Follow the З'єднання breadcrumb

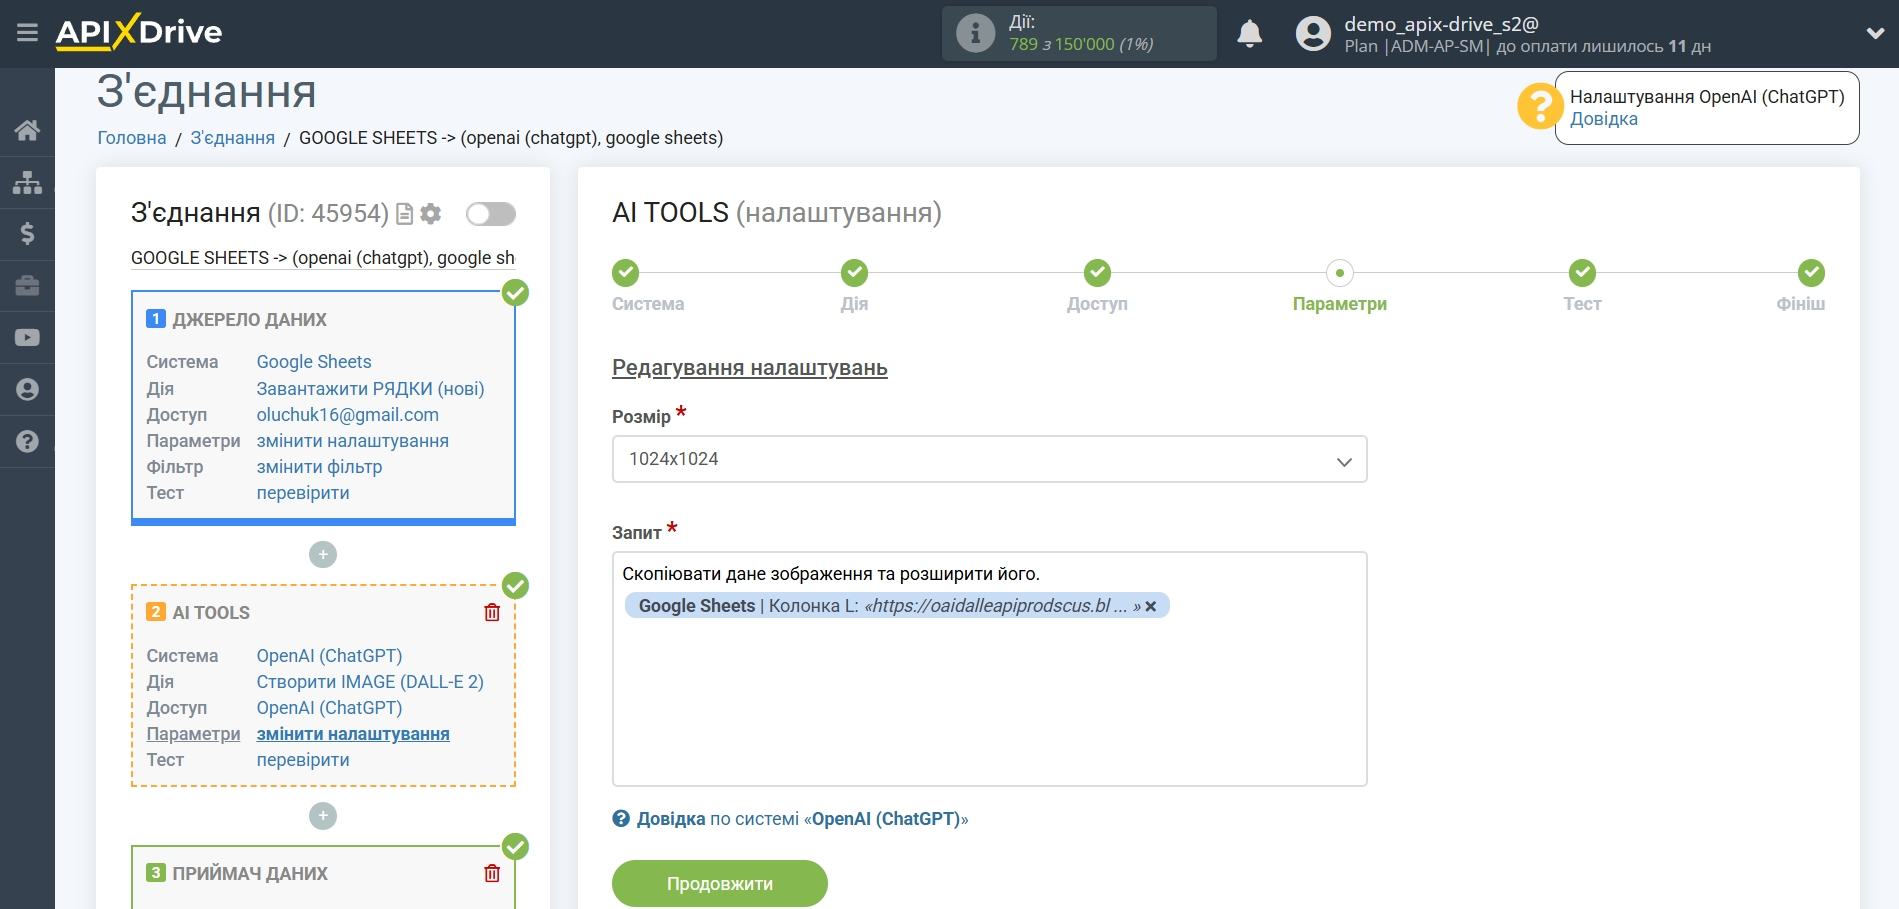coord(232,138)
